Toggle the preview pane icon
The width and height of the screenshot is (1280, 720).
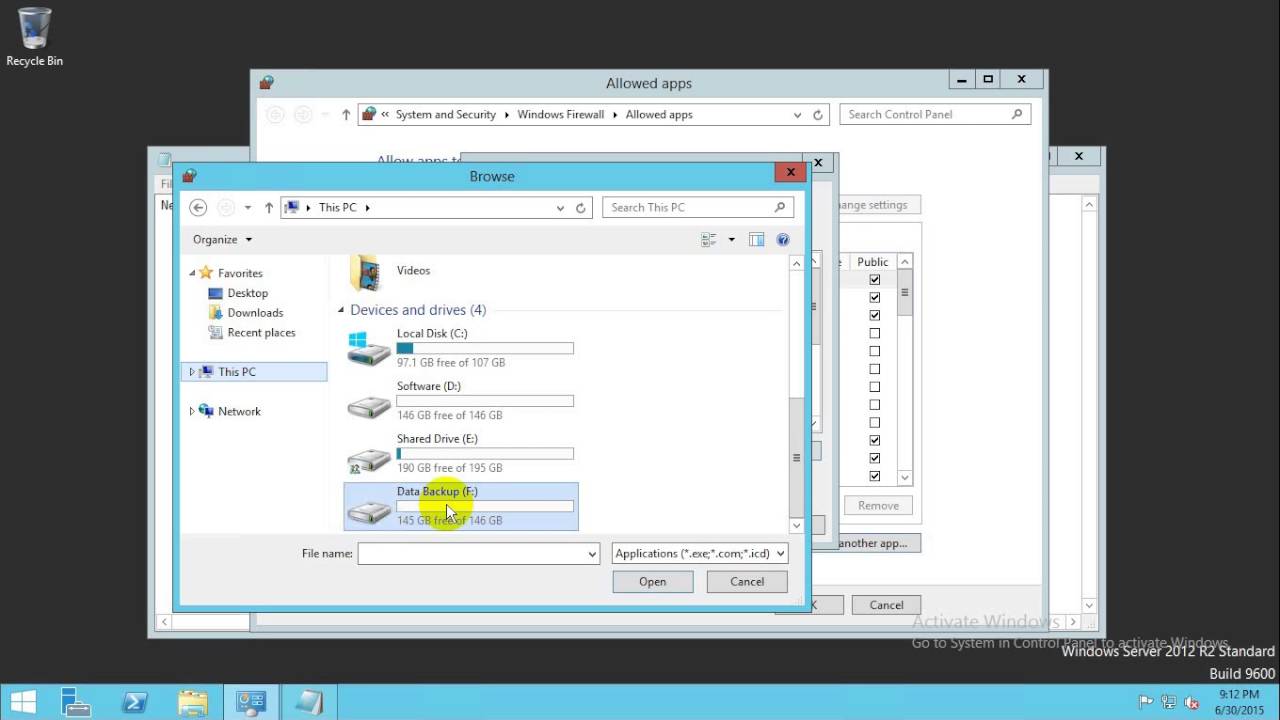[x=756, y=239]
